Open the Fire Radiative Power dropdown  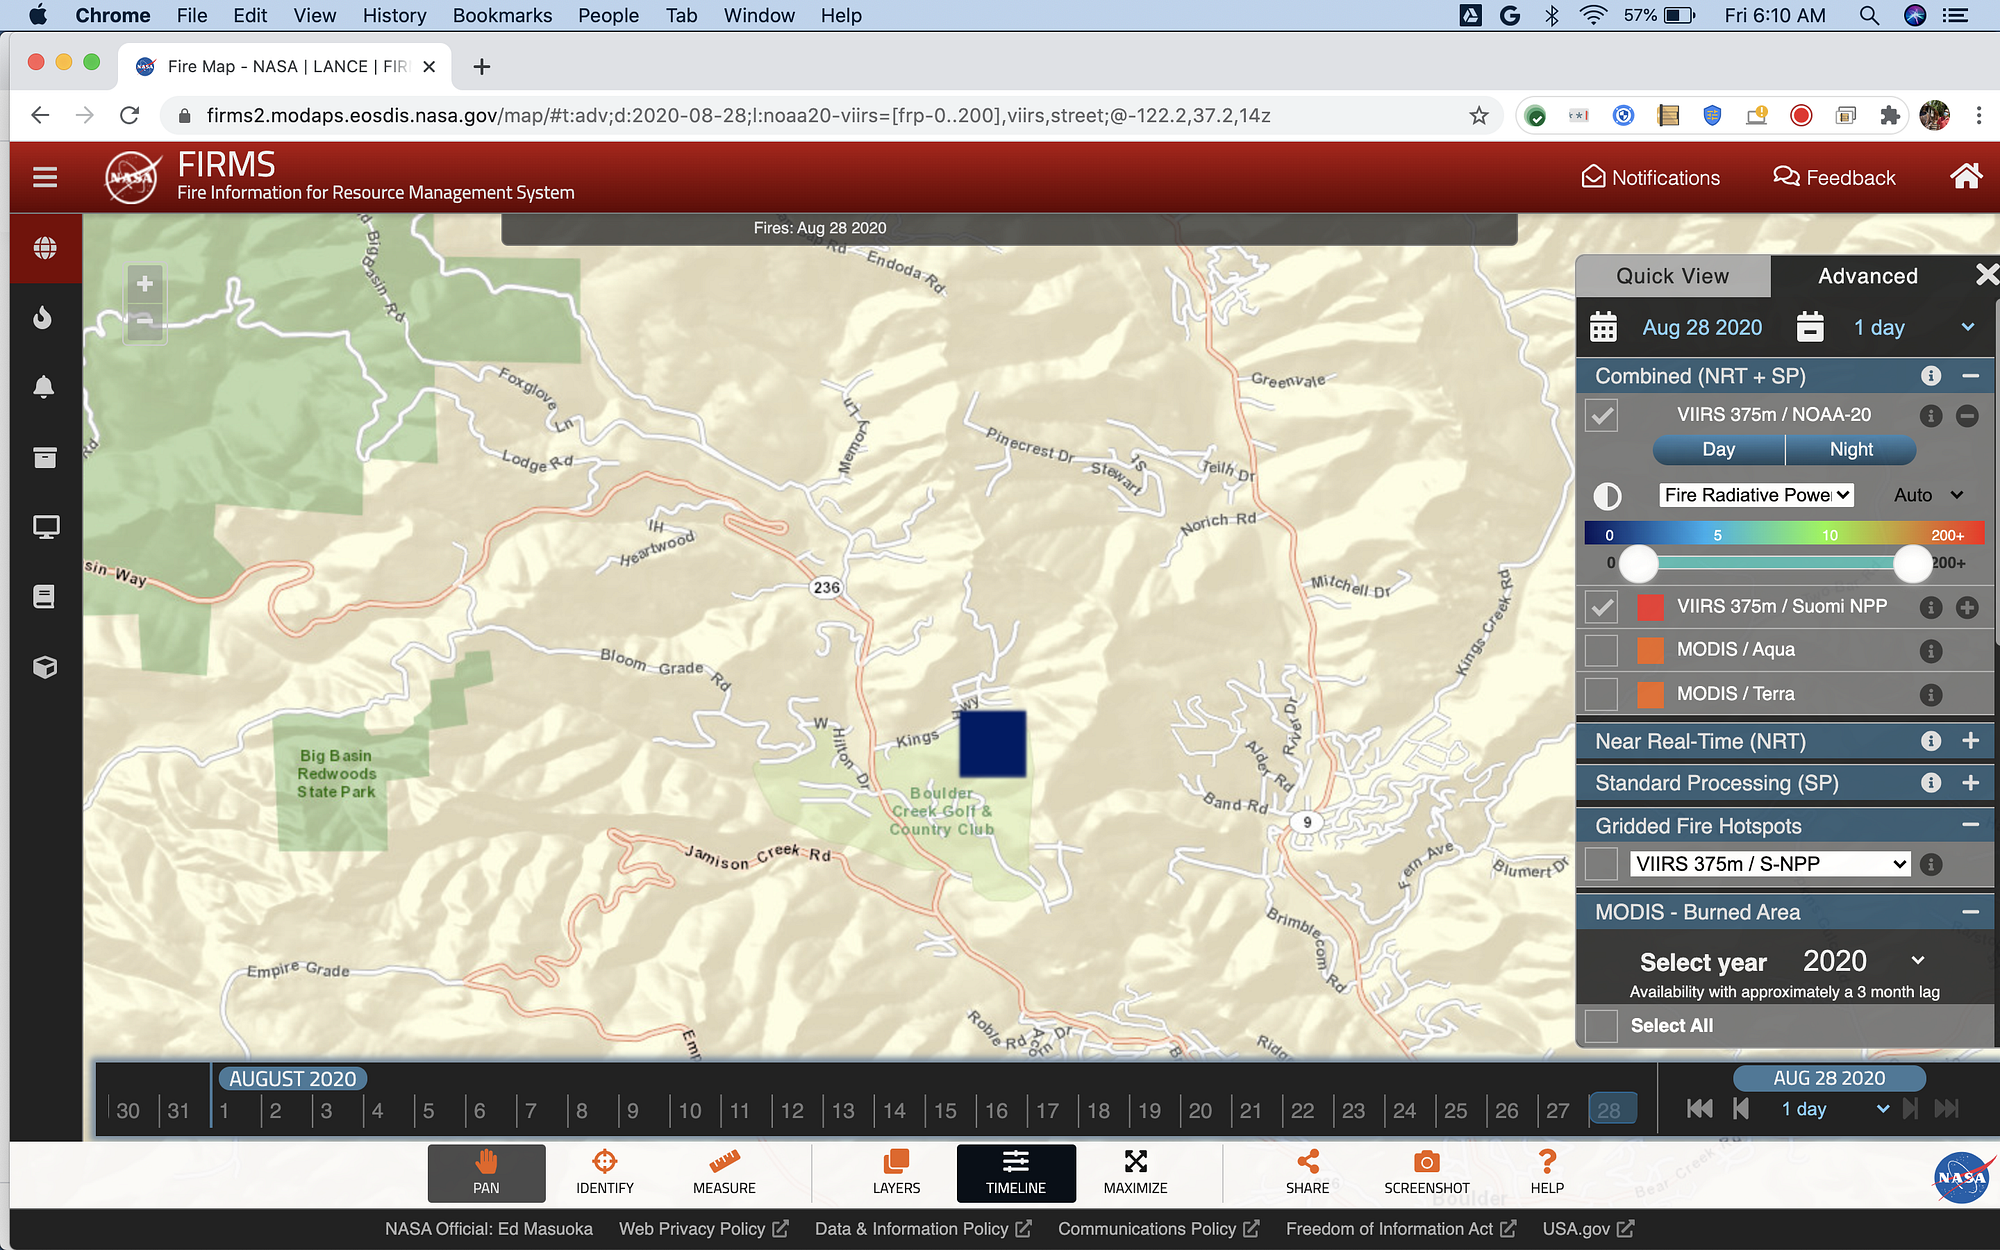pyautogui.click(x=1756, y=495)
